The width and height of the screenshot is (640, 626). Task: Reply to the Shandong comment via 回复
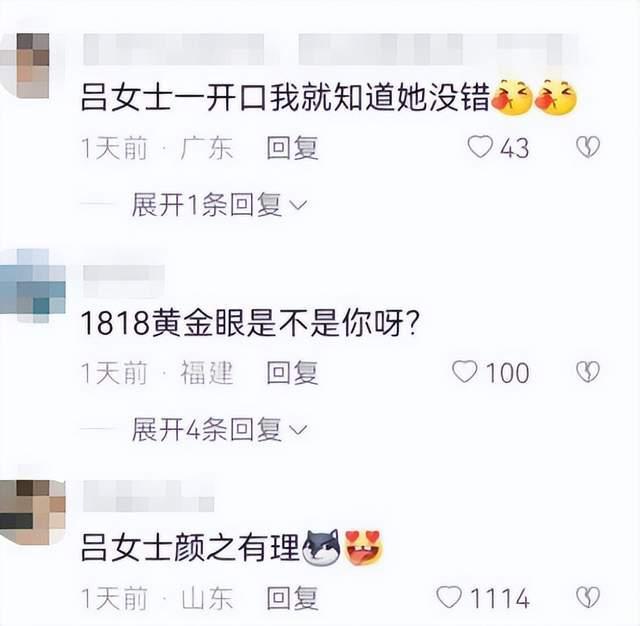point(292,598)
